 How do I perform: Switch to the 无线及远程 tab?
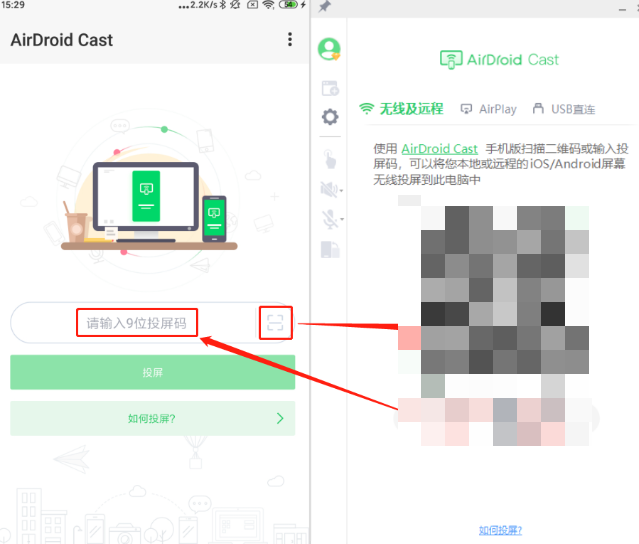click(x=401, y=109)
